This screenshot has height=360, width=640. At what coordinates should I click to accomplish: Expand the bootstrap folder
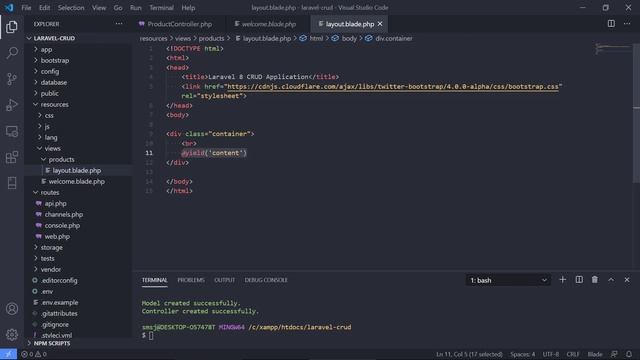pos(55,60)
